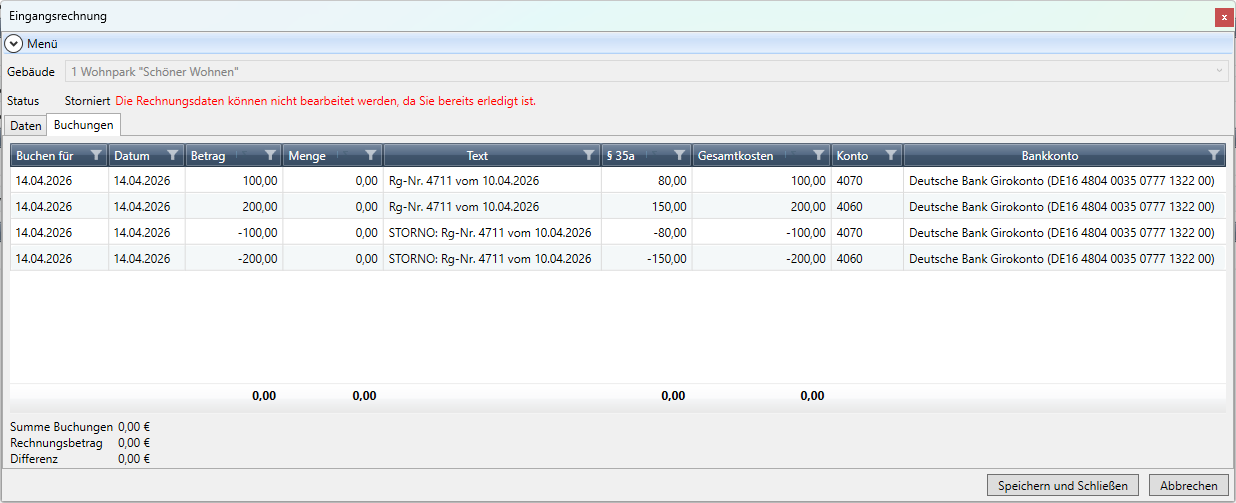The height and width of the screenshot is (503, 1236).
Task: Sort by Datum column header
Action: point(132,156)
